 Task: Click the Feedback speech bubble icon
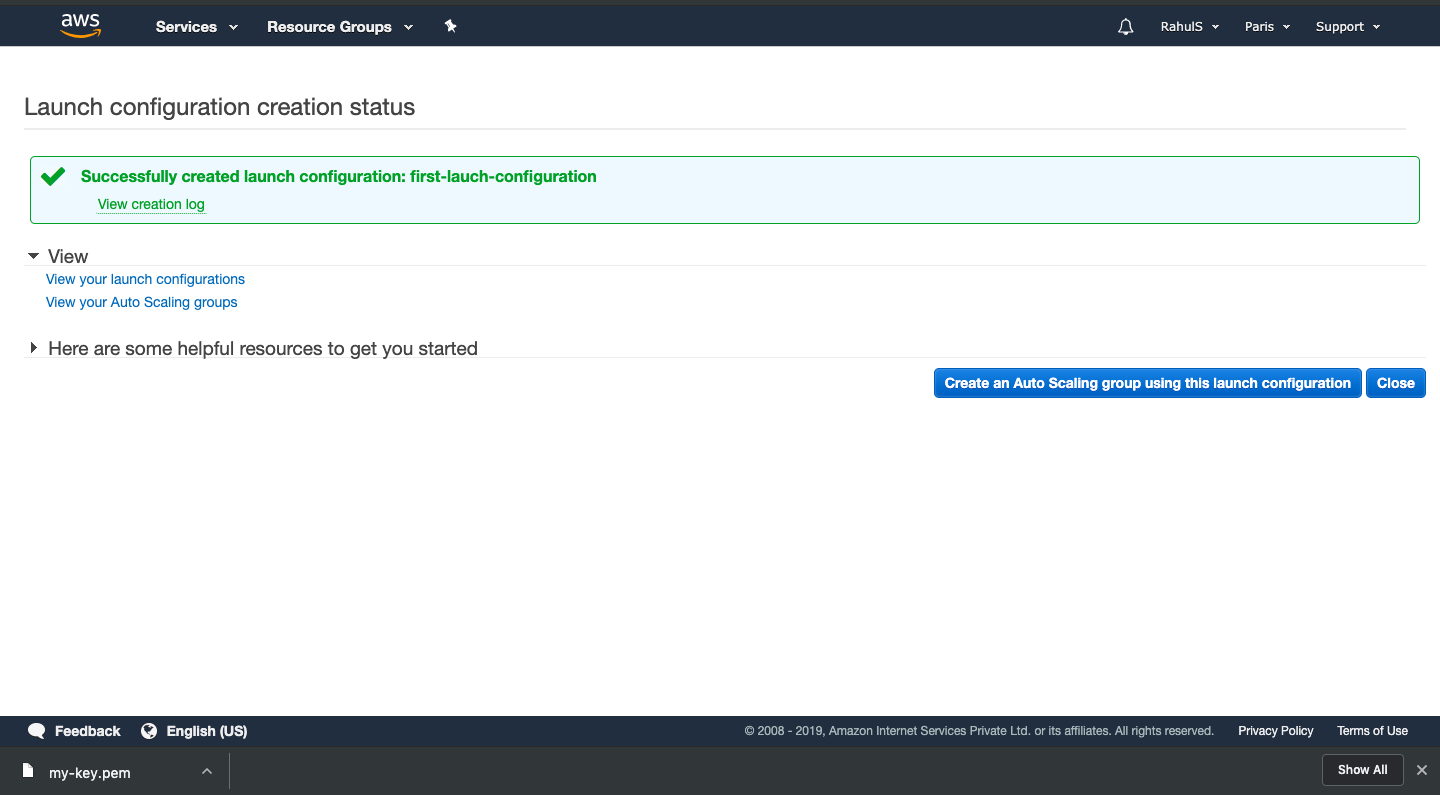coord(36,731)
